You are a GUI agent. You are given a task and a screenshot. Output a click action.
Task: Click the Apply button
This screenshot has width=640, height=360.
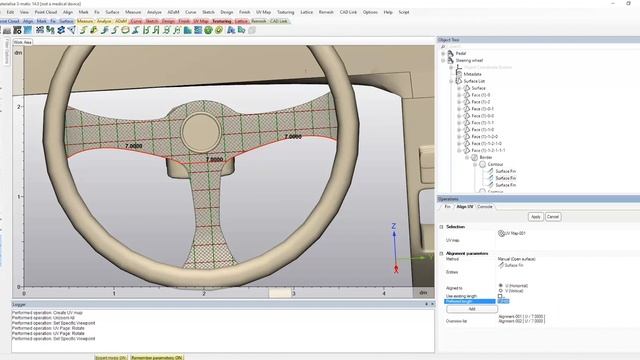(536, 217)
